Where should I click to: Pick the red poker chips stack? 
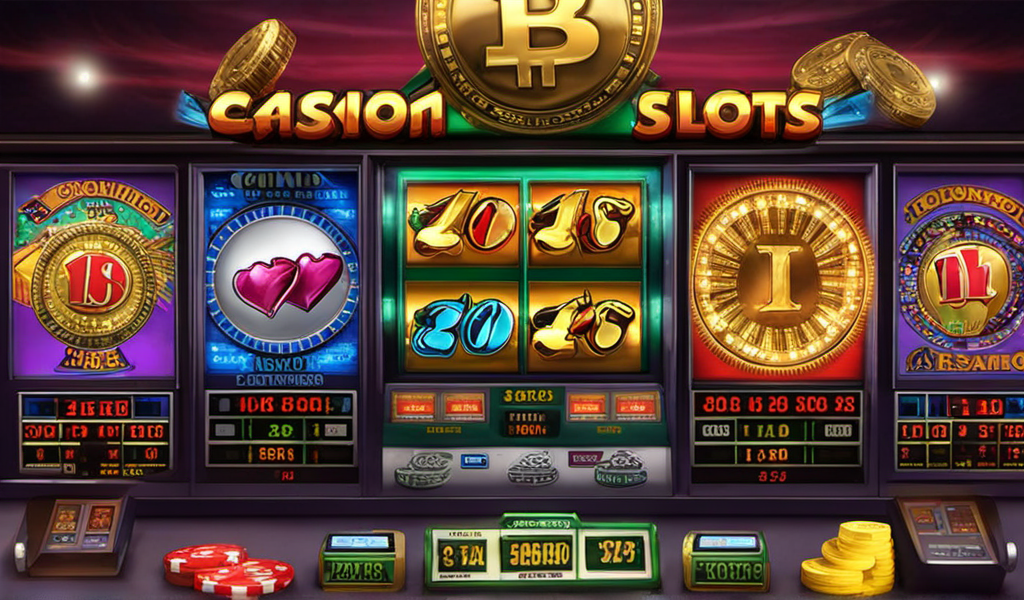click(227, 570)
